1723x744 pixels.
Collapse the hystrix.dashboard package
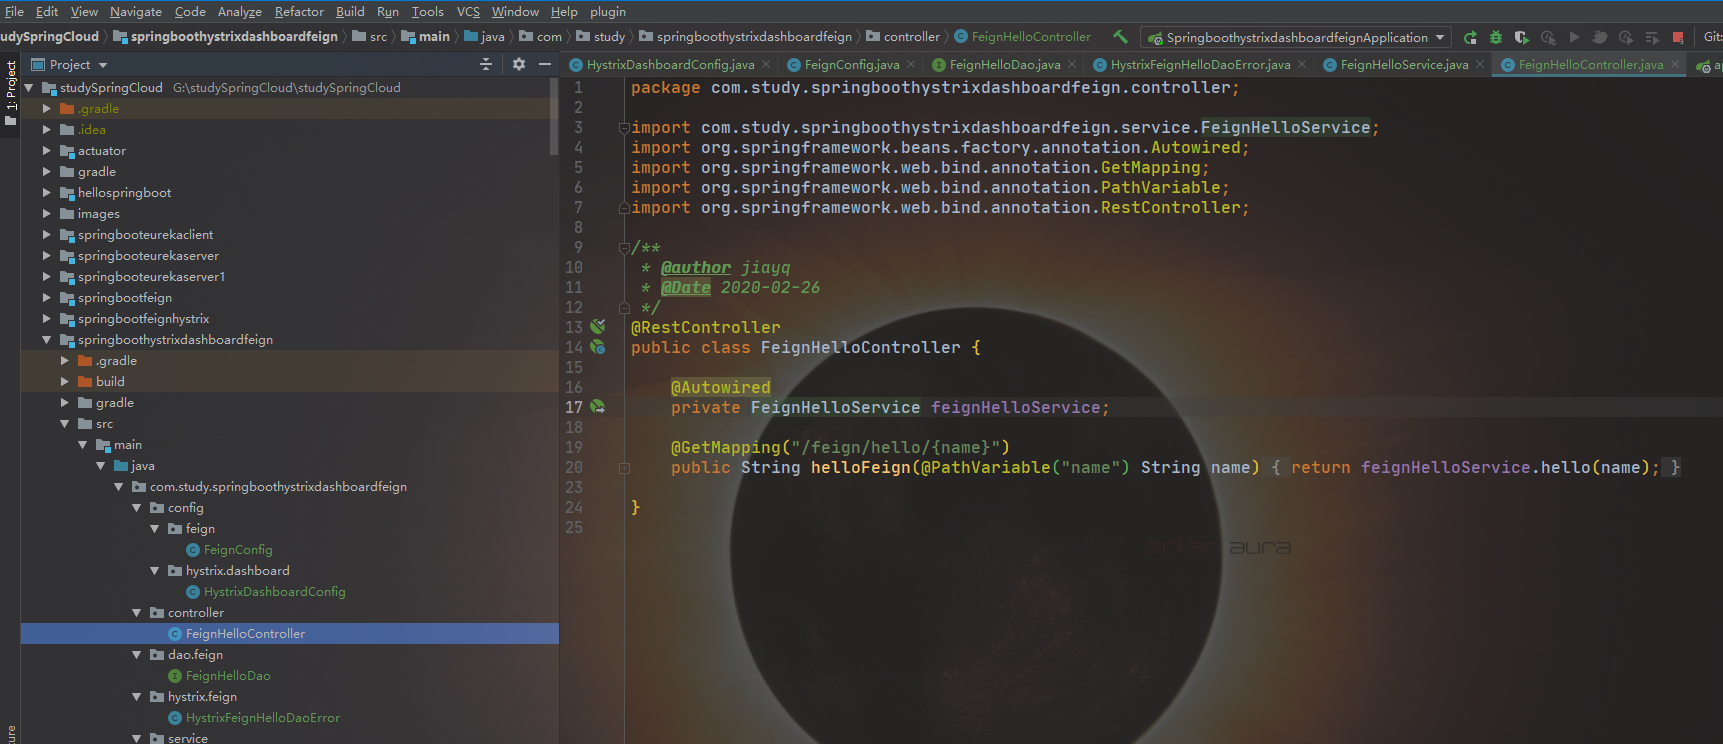[x=155, y=571]
